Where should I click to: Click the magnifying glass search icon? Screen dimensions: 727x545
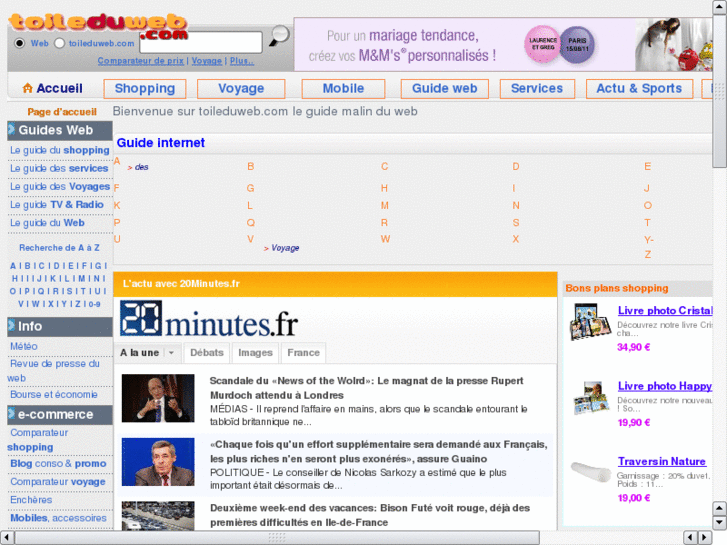(279, 35)
